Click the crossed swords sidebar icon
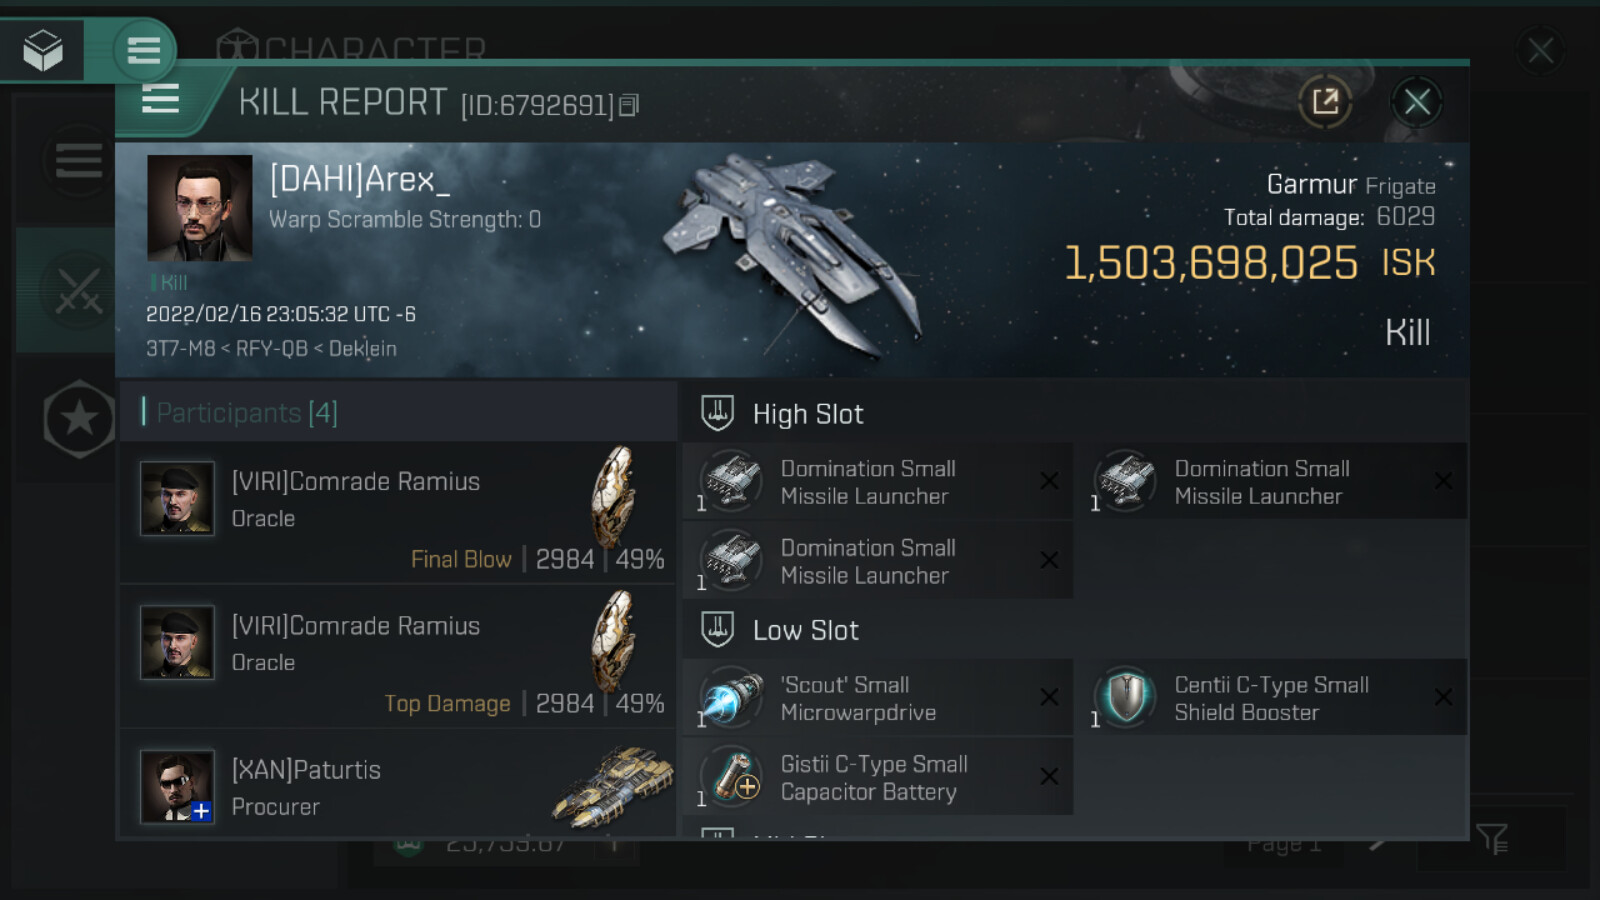 [78, 290]
